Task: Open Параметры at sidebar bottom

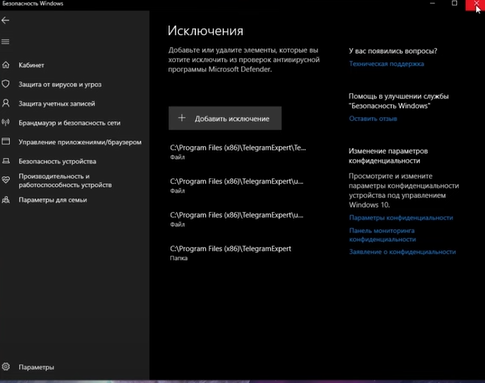Action: (36, 367)
